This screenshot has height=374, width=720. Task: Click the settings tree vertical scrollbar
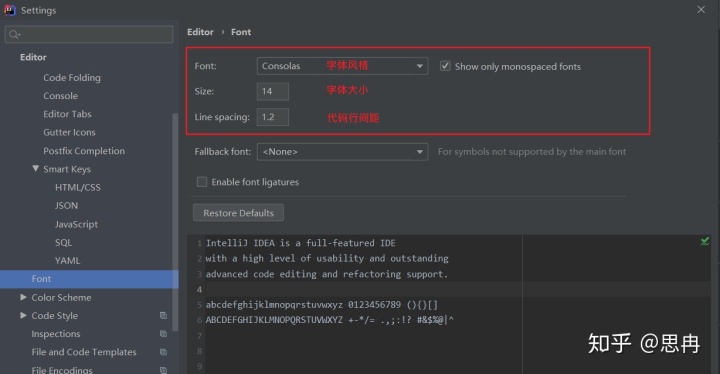pos(175,222)
